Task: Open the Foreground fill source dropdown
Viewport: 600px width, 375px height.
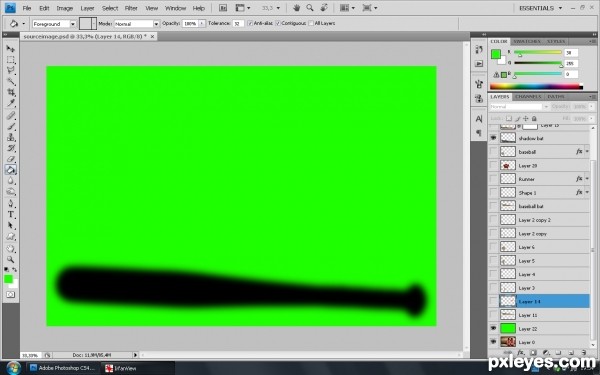Action: 73,24
